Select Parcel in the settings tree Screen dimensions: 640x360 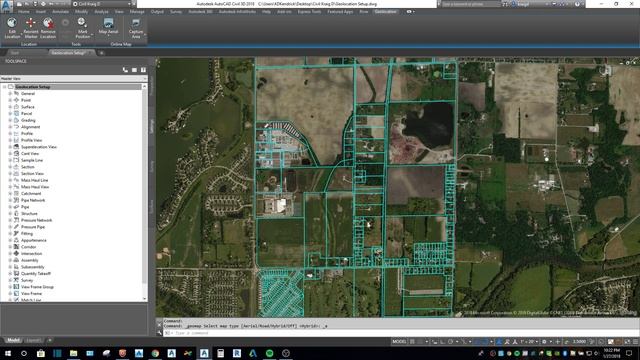coord(26,113)
